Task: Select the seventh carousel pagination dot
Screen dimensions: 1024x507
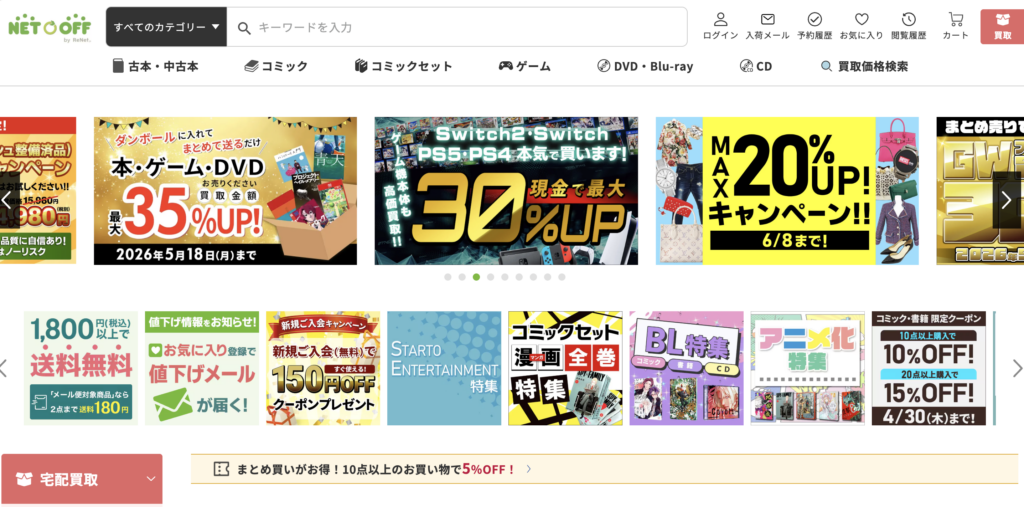Action: click(534, 277)
